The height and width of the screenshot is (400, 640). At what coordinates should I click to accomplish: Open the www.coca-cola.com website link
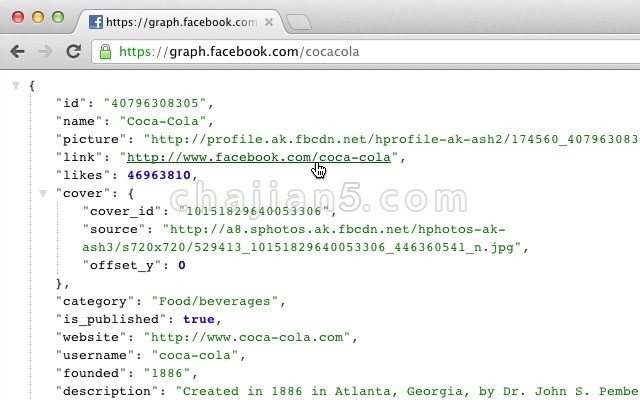click(247, 337)
